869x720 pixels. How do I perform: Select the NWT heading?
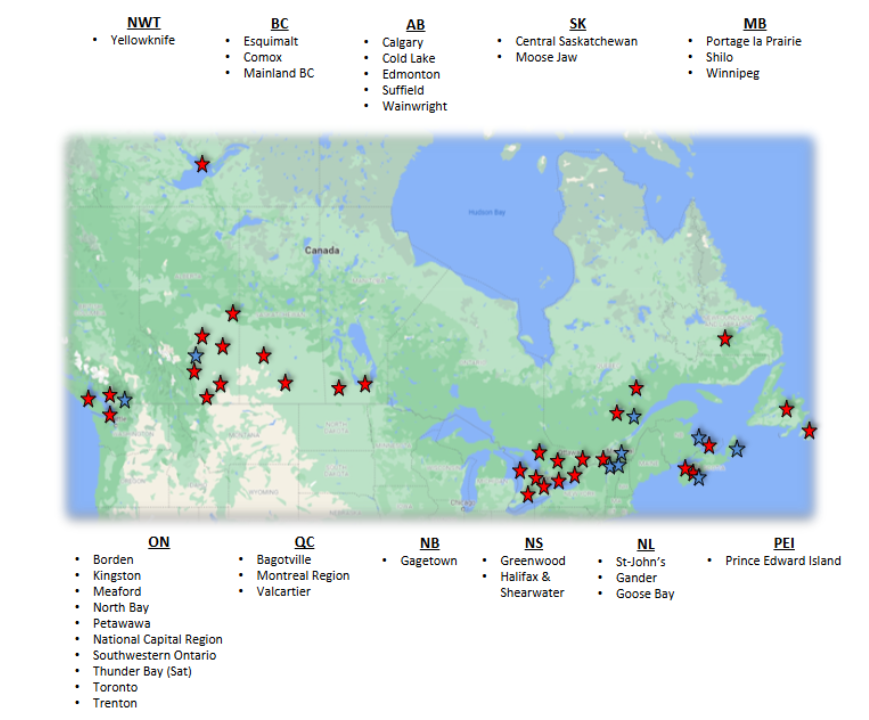143,22
